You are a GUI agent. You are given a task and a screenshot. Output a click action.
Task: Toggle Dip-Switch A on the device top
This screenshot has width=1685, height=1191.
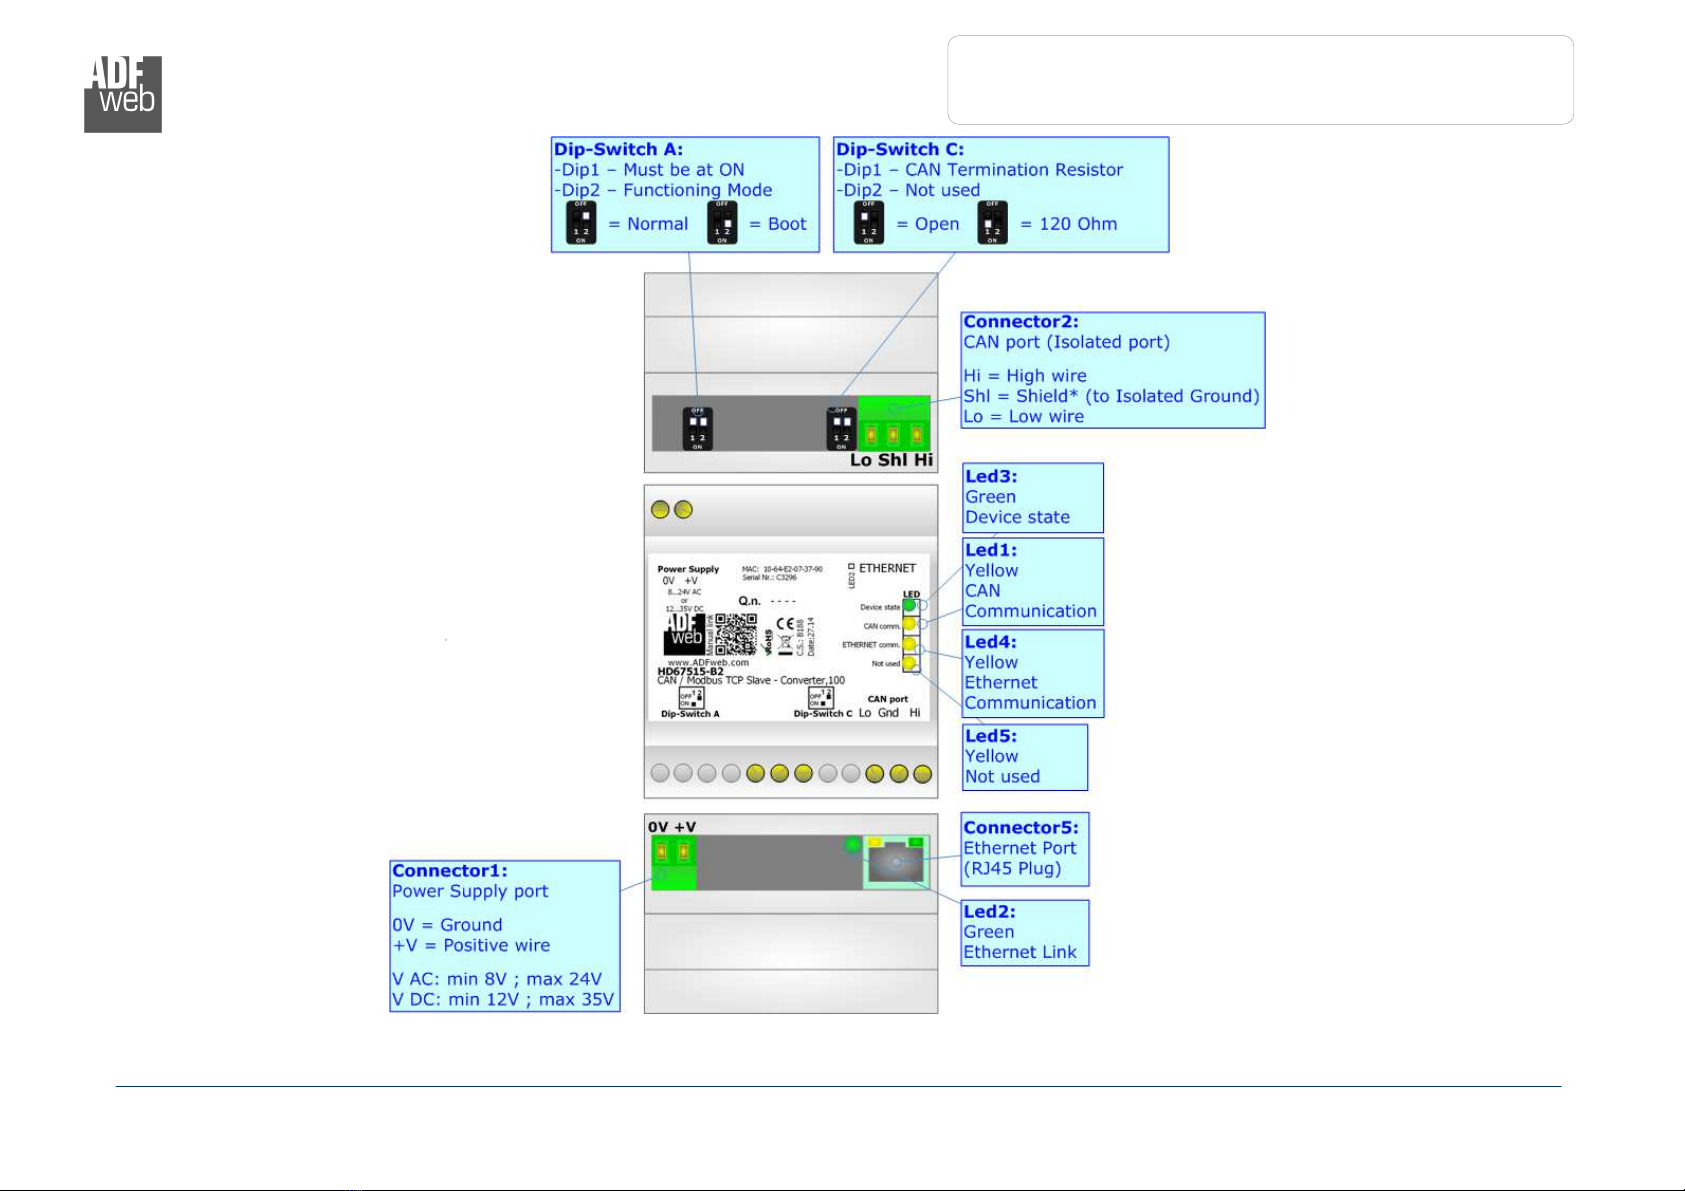pyautogui.click(x=697, y=429)
